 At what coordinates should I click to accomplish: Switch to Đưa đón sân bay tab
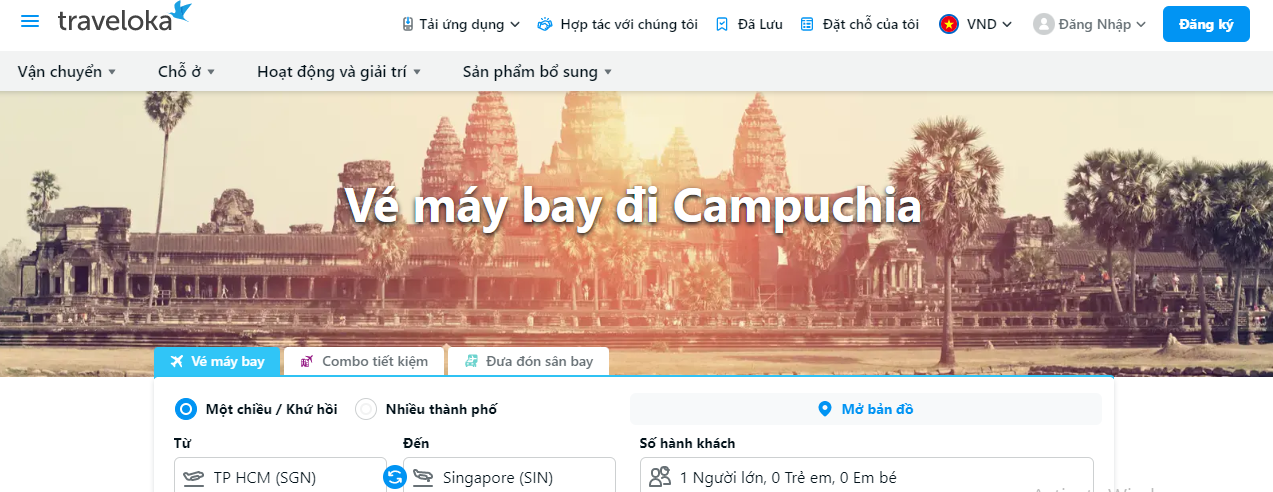(x=528, y=361)
